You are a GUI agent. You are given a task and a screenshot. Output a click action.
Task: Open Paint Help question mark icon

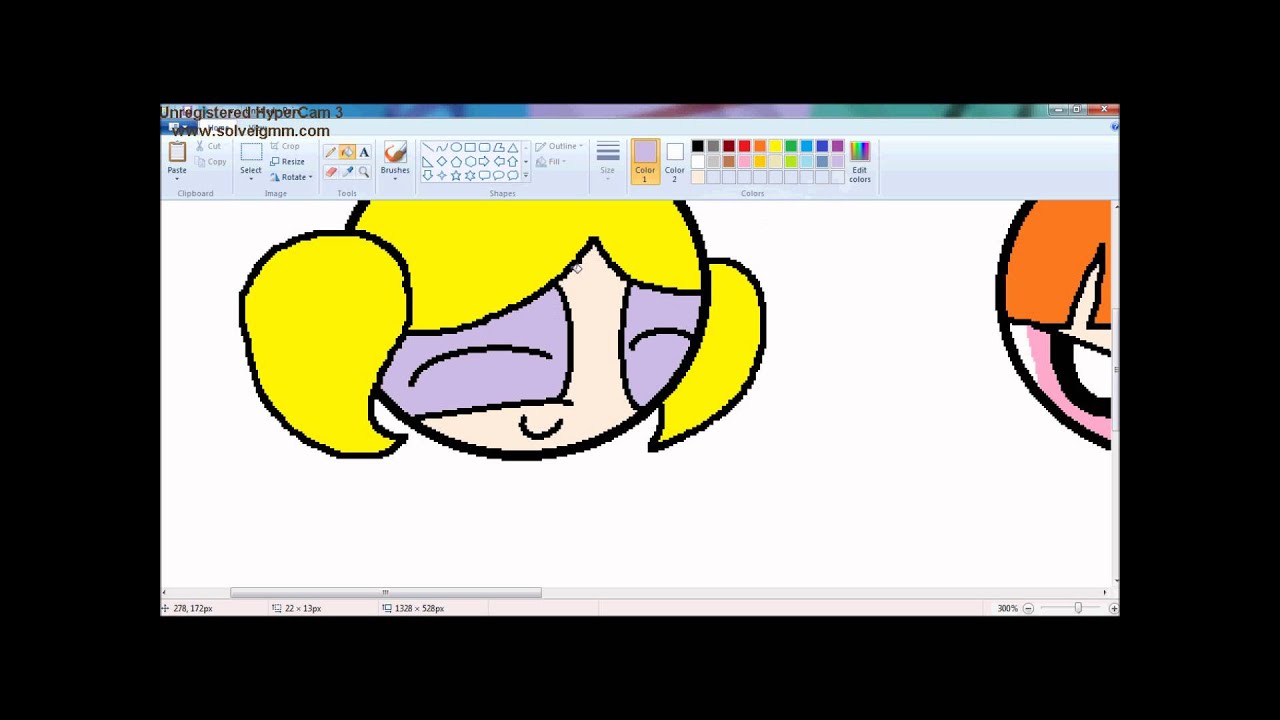(1114, 127)
